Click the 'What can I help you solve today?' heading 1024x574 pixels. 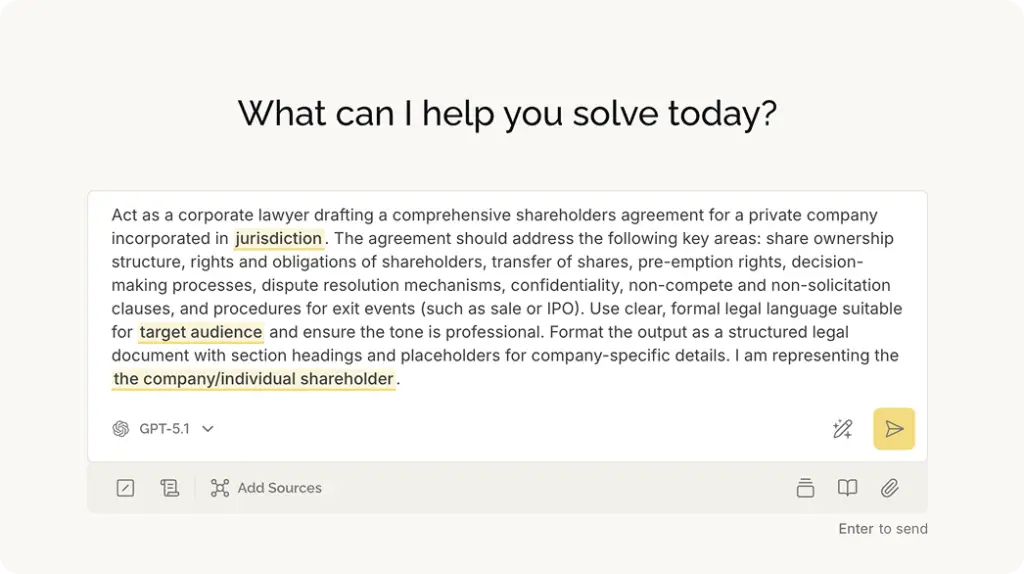507,113
